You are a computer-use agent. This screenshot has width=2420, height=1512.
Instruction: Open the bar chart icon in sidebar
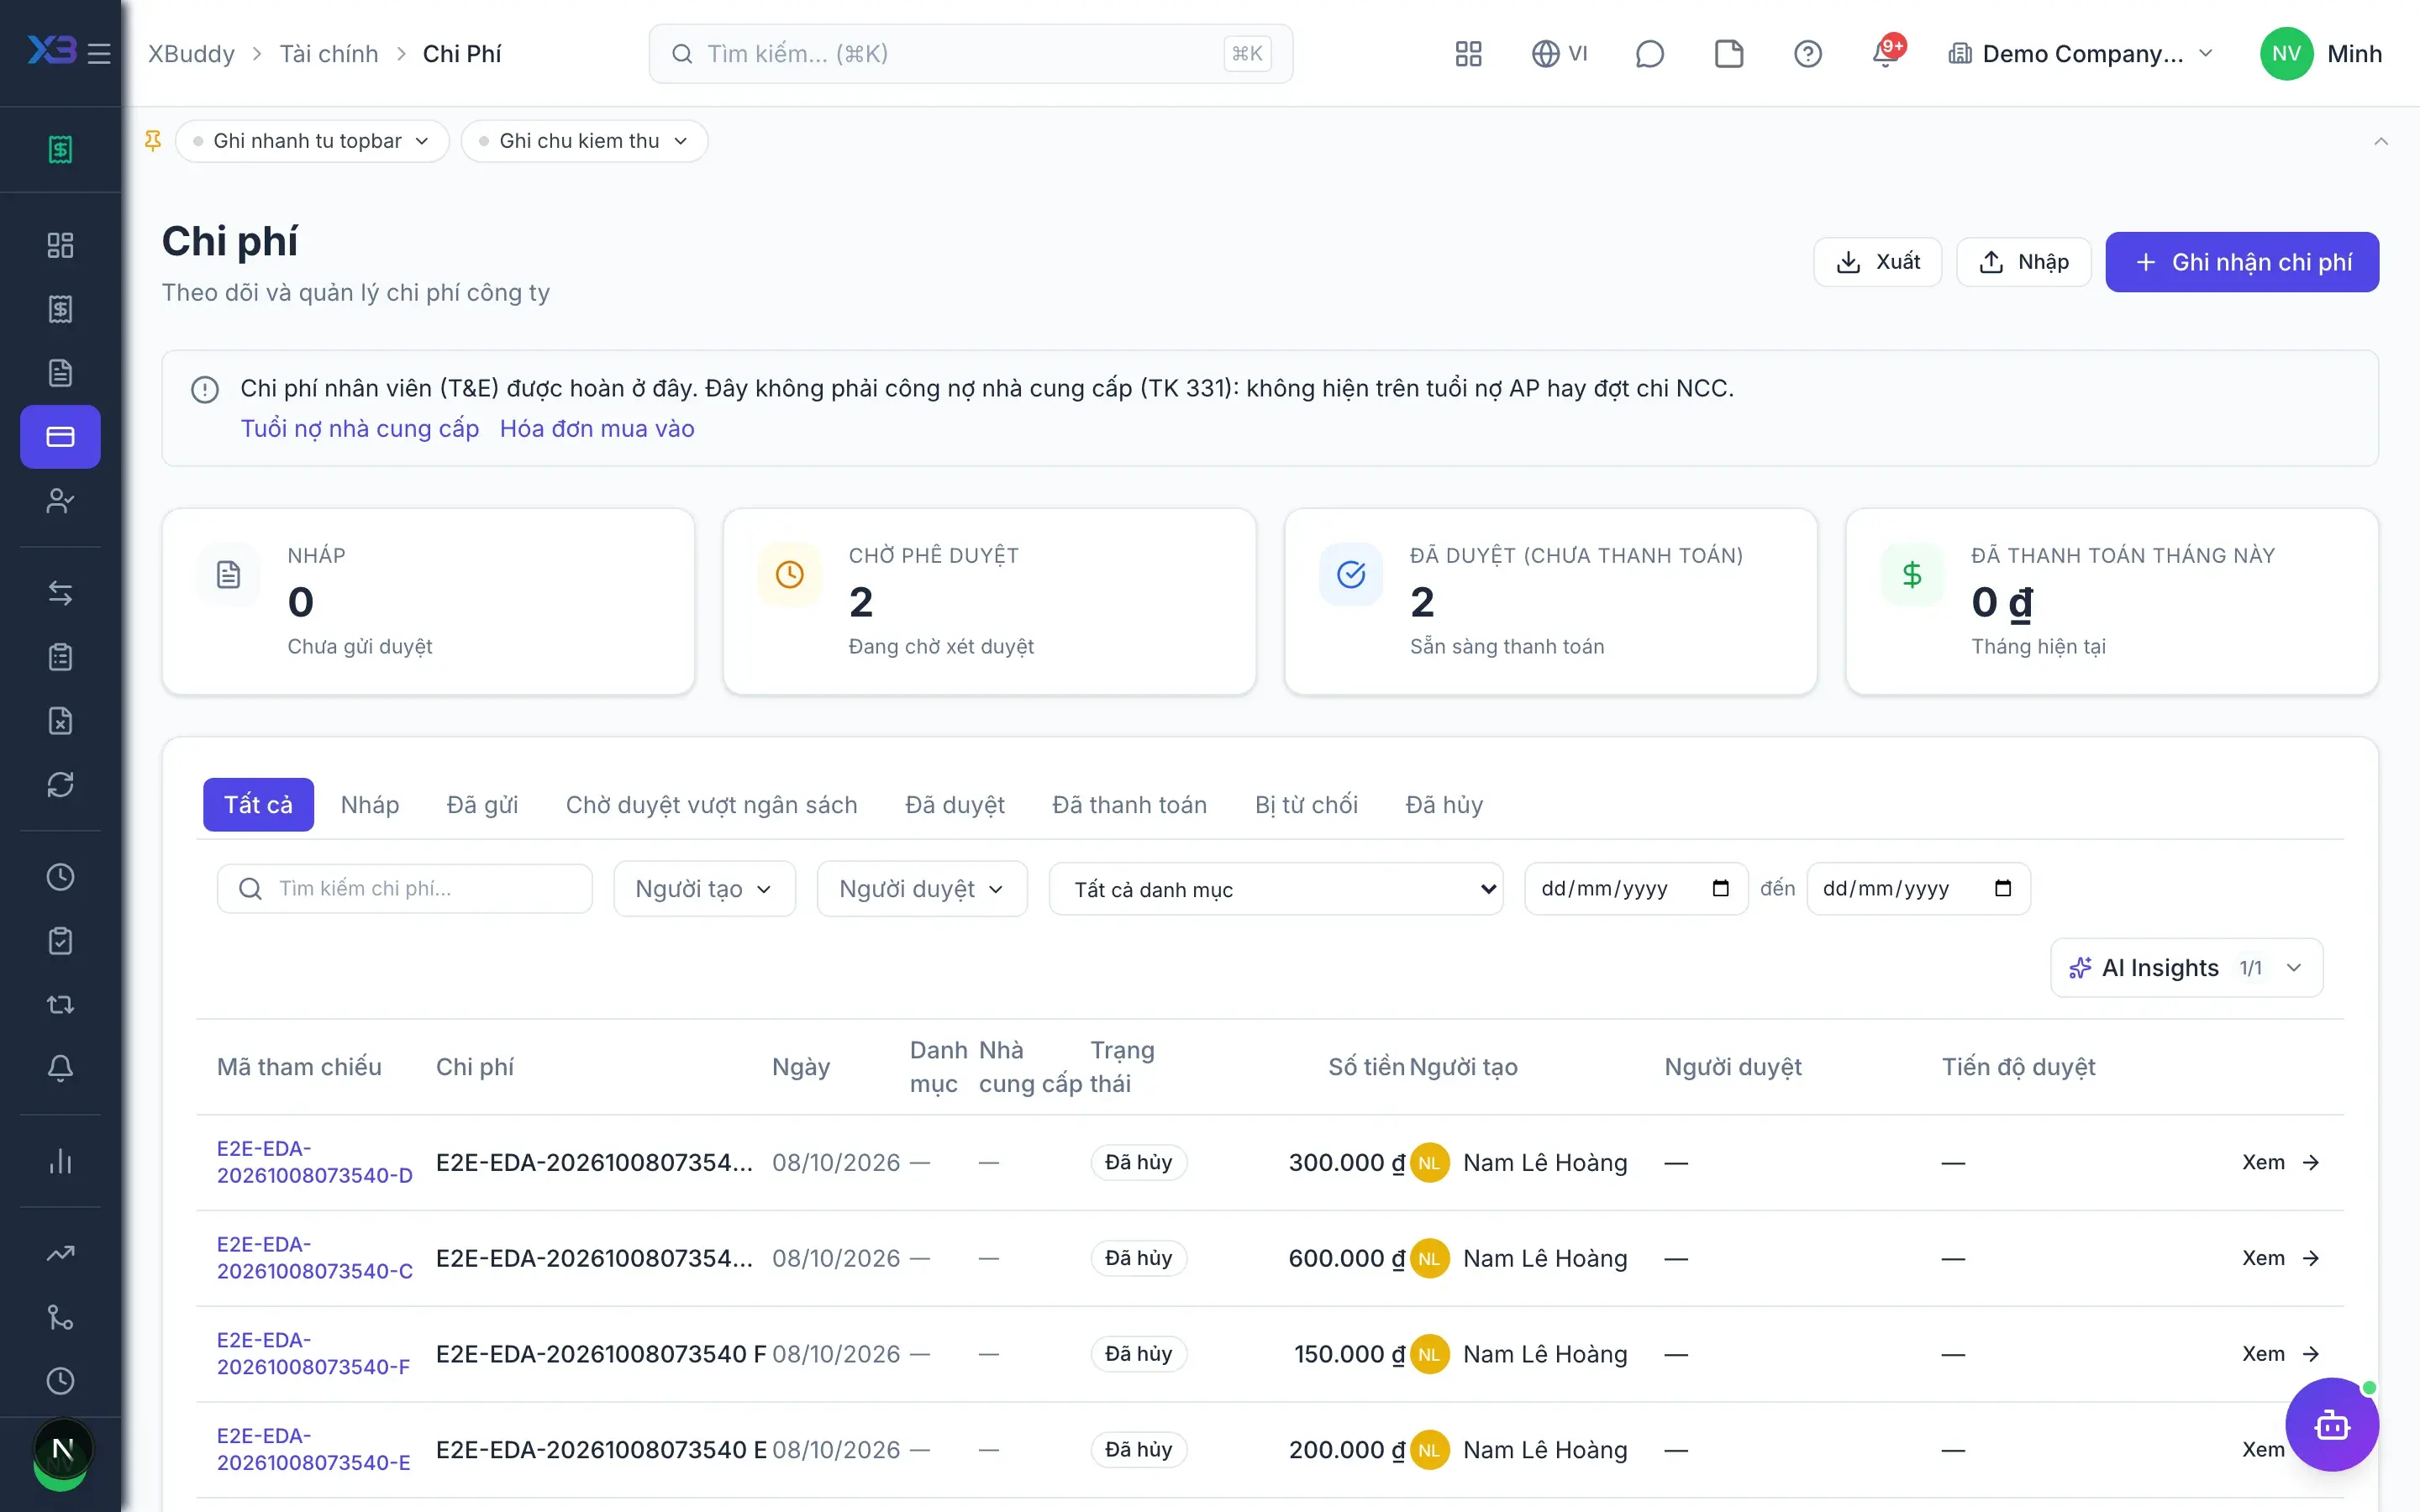(x=60, y=1161)
